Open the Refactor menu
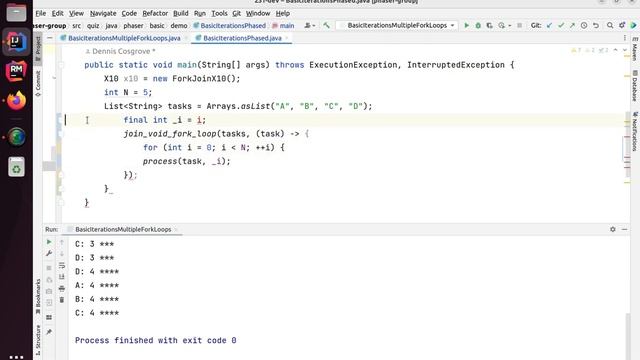 (155, 13)
